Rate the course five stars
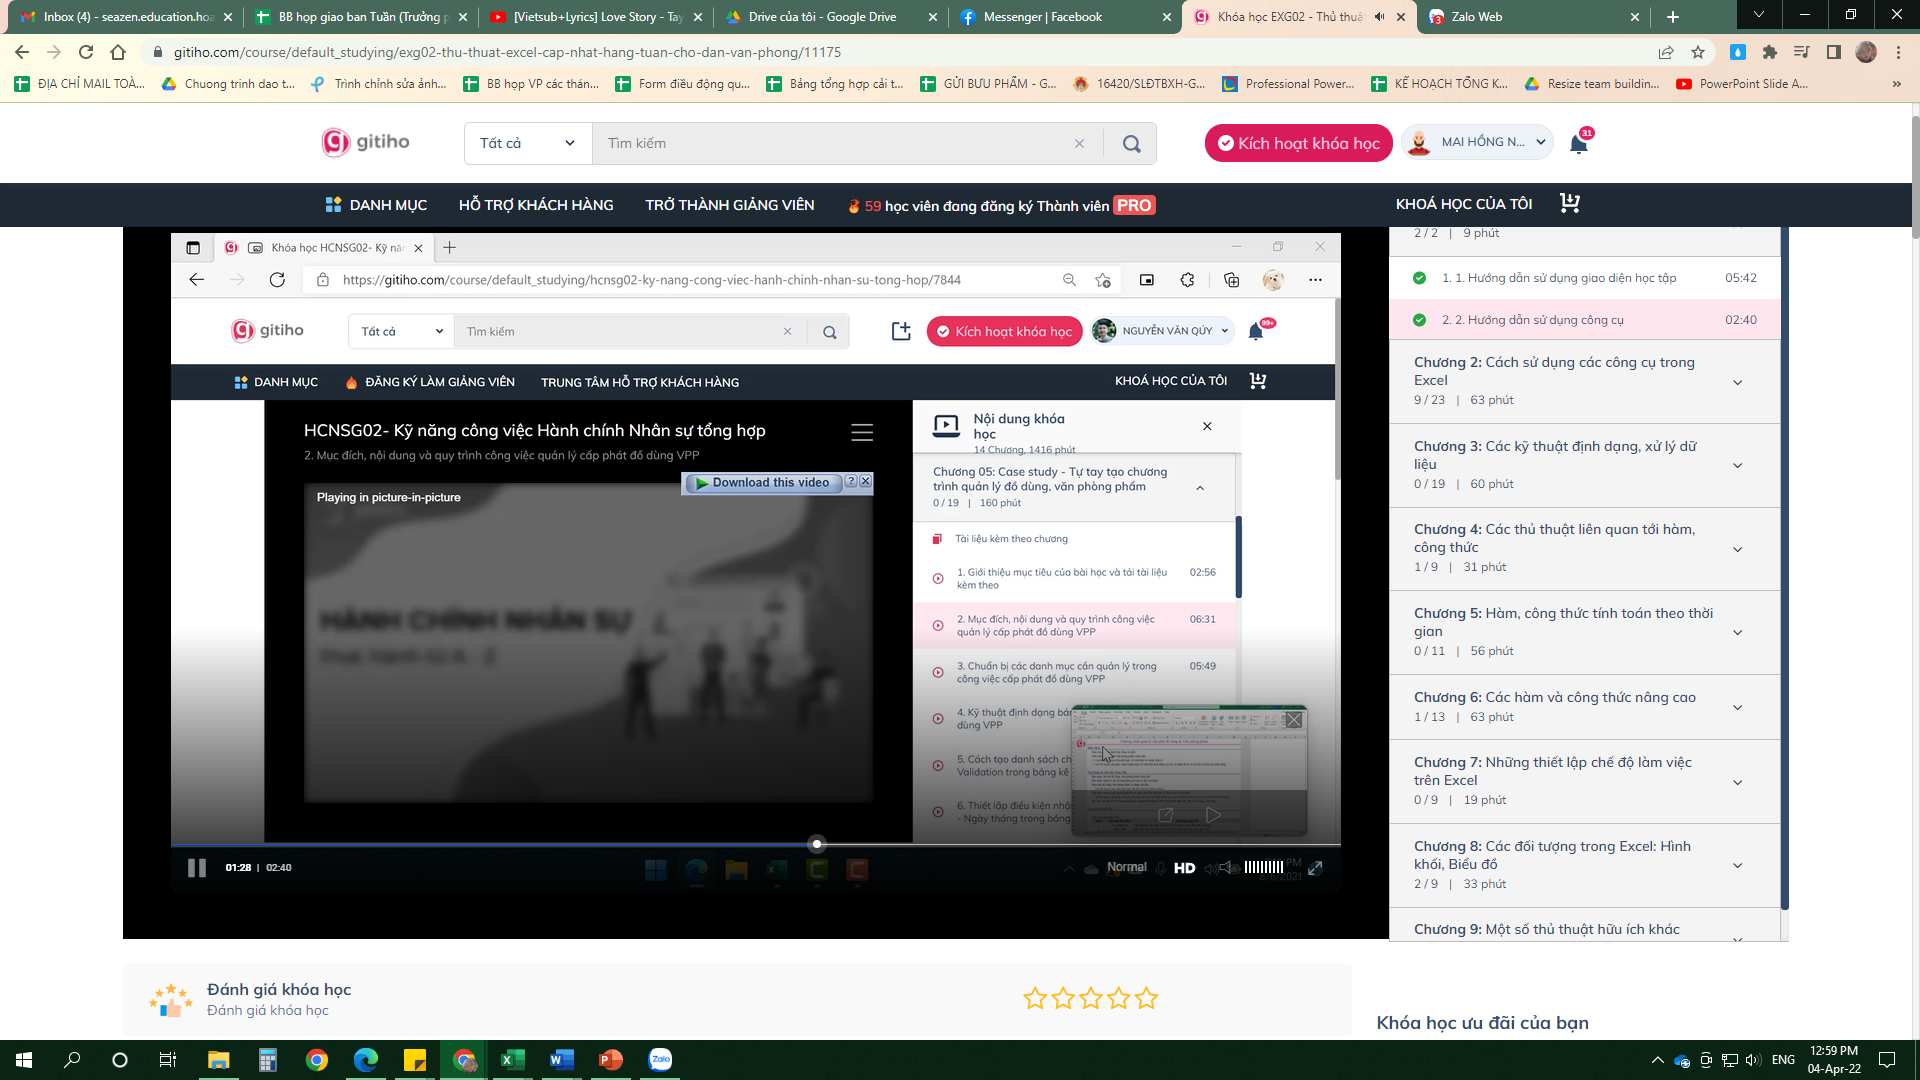Viewport: 1920px width, 1080px height. point(1146,998)
